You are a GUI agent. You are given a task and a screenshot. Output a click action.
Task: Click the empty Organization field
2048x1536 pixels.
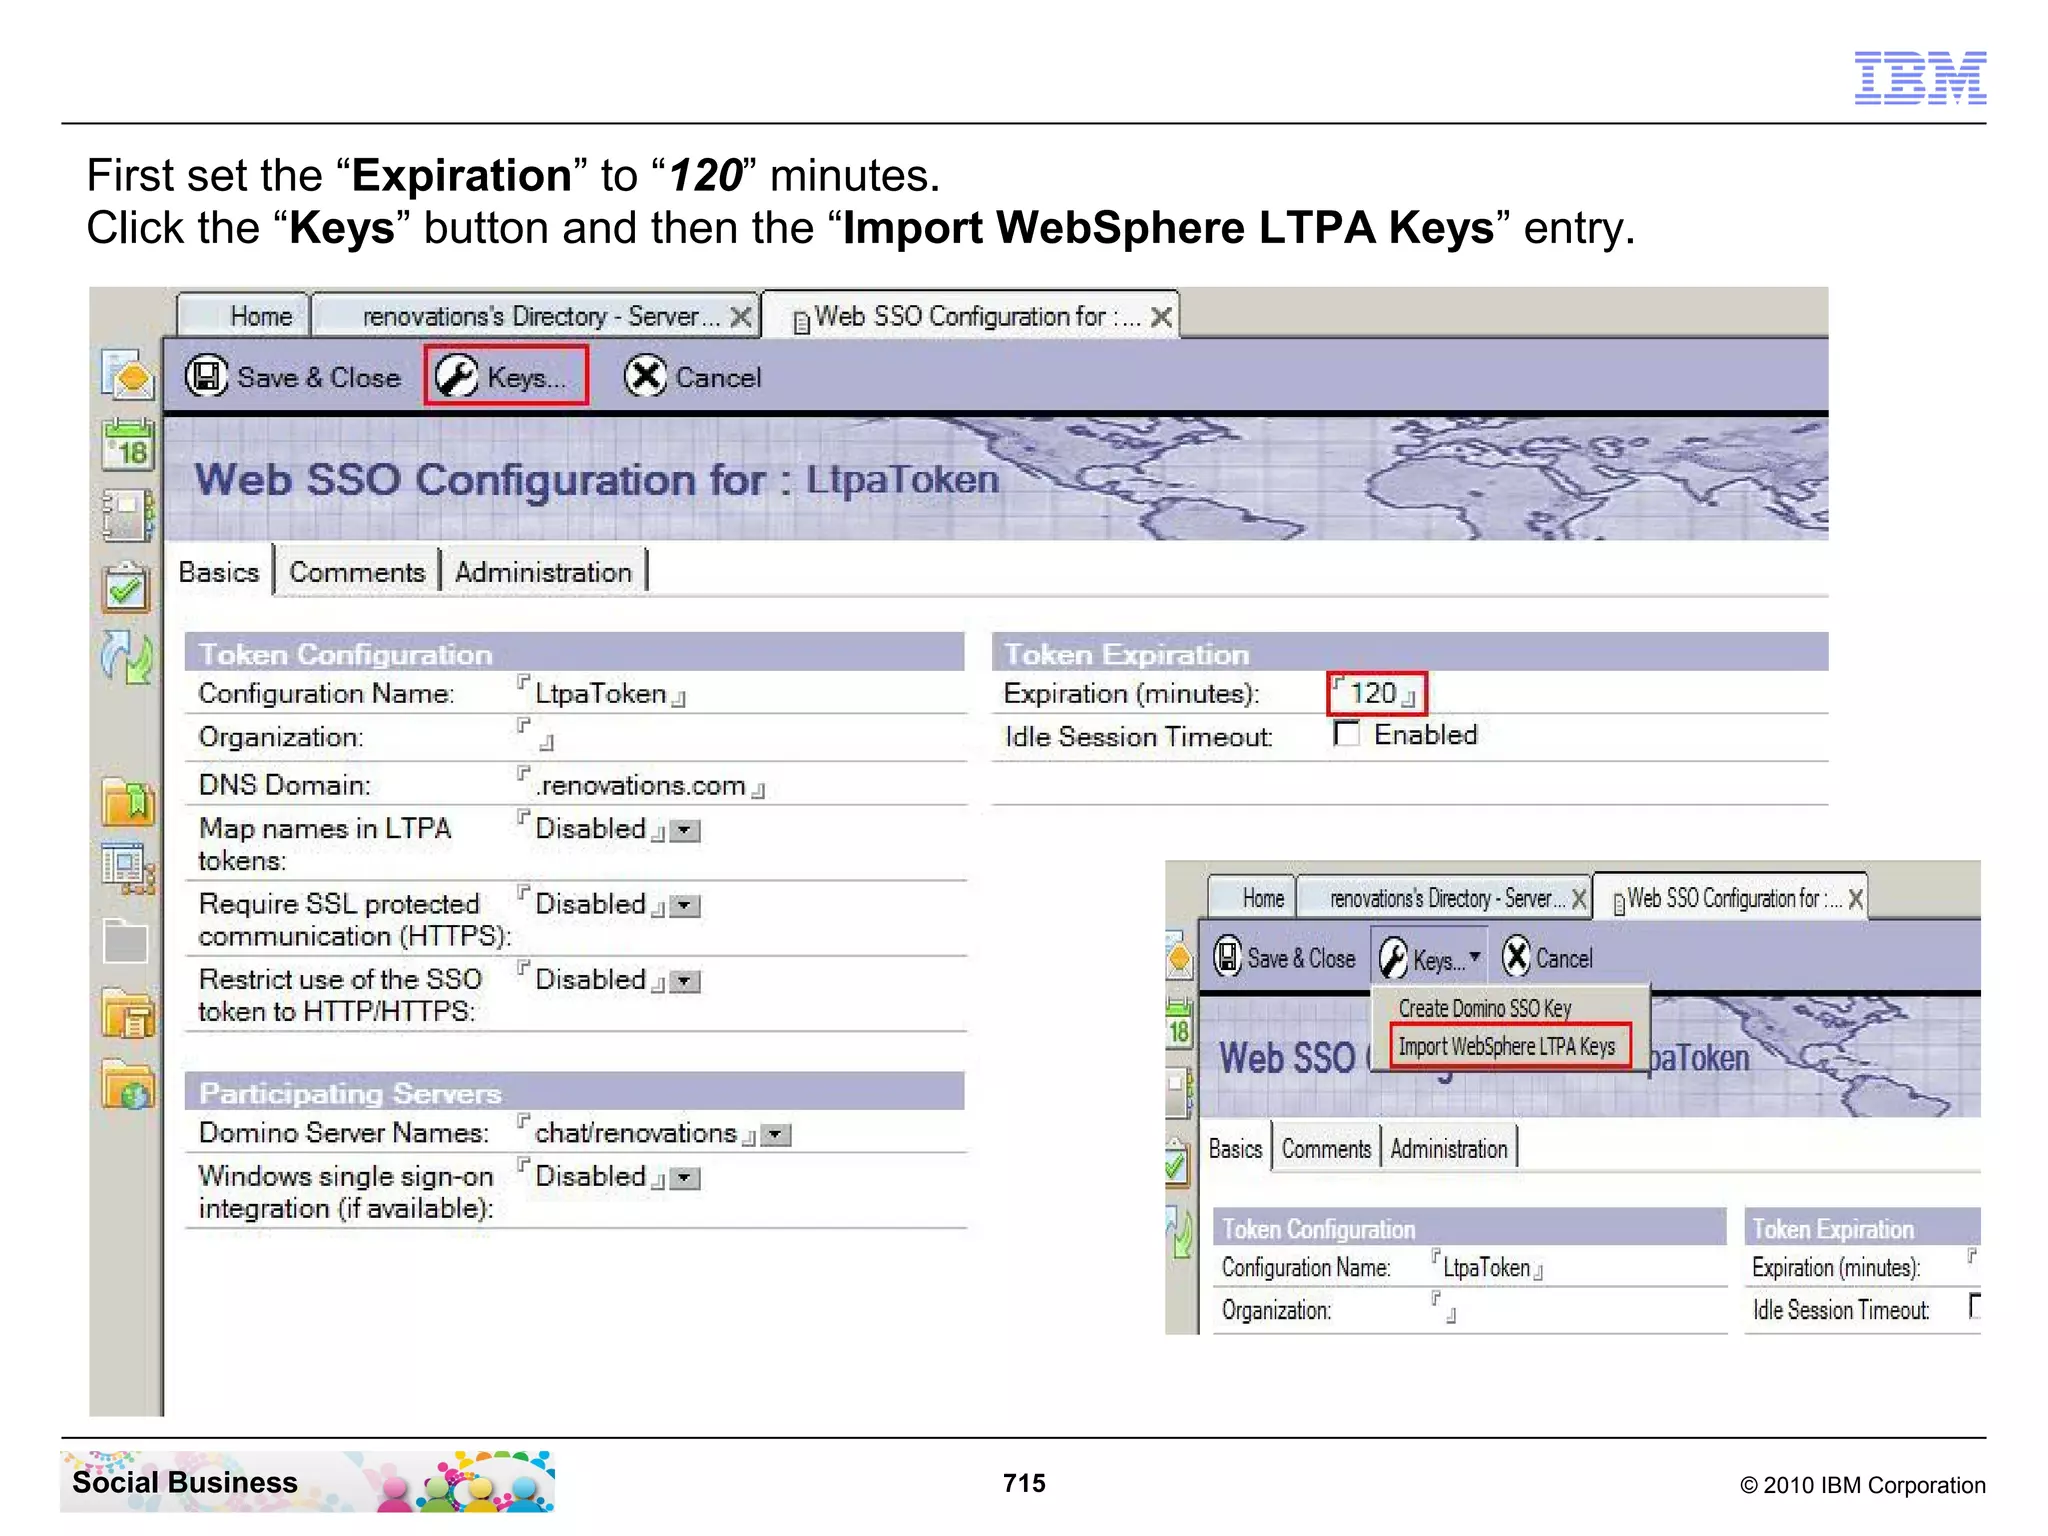click(x=537, y=735)
